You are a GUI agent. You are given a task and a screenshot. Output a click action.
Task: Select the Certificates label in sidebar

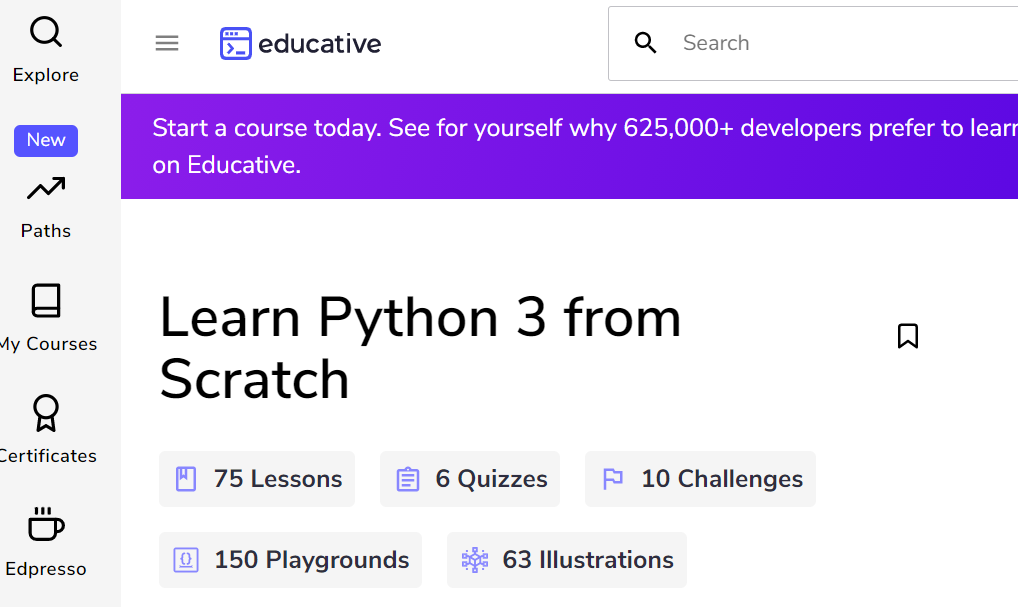click(x=48, y=456)
